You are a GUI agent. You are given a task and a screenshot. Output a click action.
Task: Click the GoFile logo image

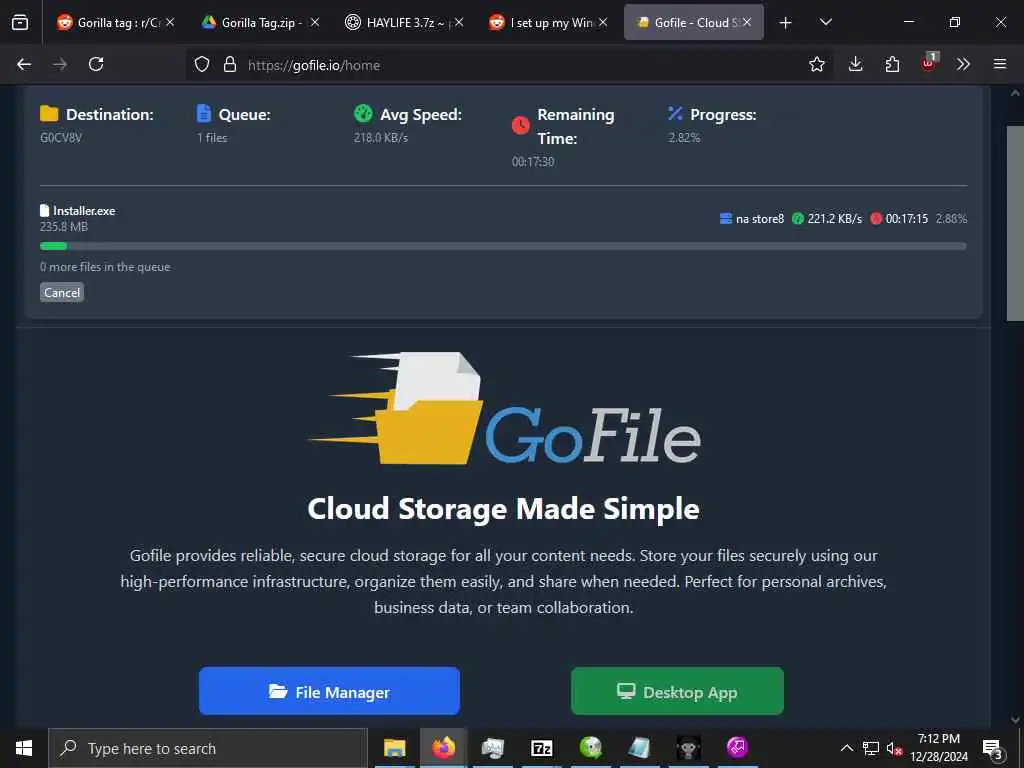tap(504, 409)
